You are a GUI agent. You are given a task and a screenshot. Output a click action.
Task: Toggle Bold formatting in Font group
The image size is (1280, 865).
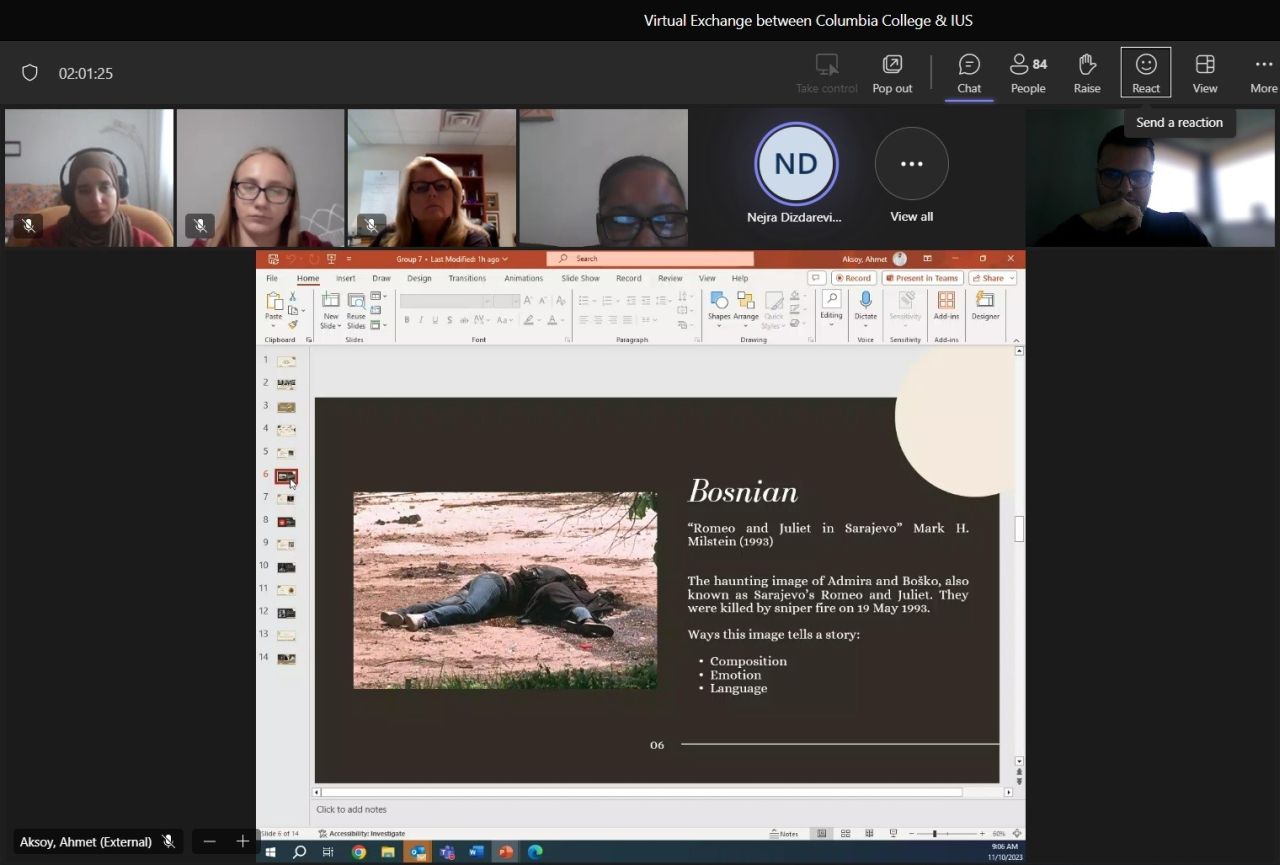click(407, 320)
